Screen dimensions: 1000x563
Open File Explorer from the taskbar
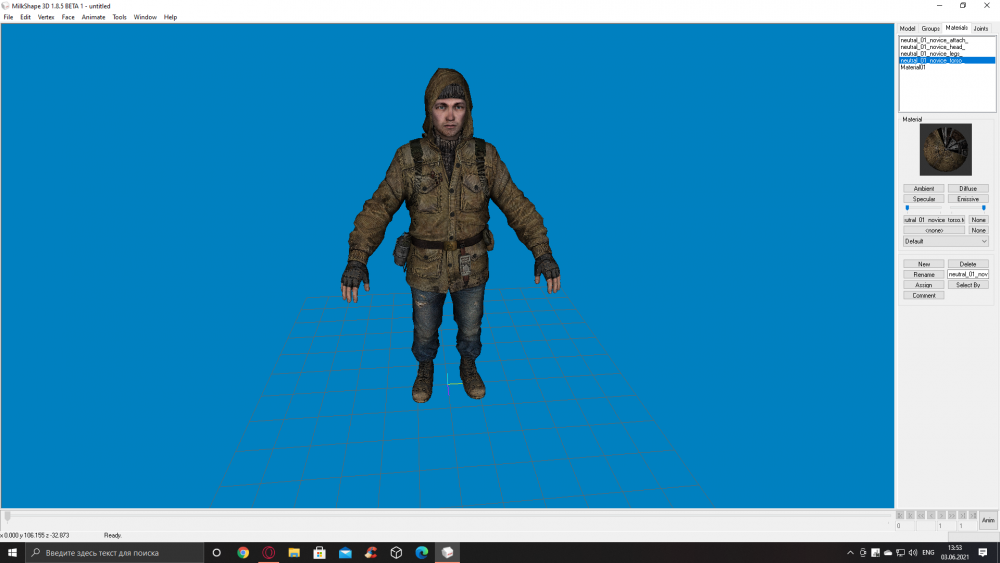point(294,553)
